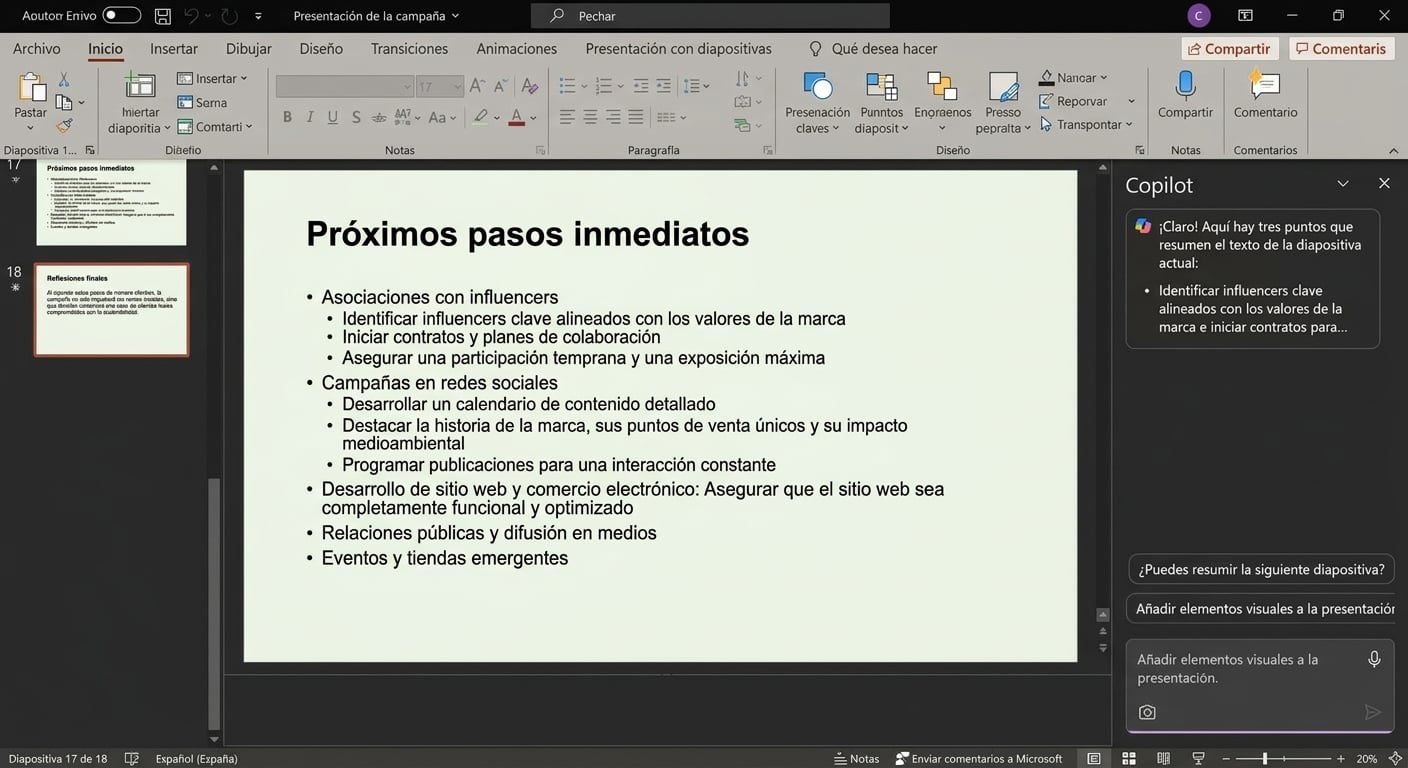Click the zoom slider in status bar
Viewport: 1408px width, 768px height.
tap(1281, 758)
